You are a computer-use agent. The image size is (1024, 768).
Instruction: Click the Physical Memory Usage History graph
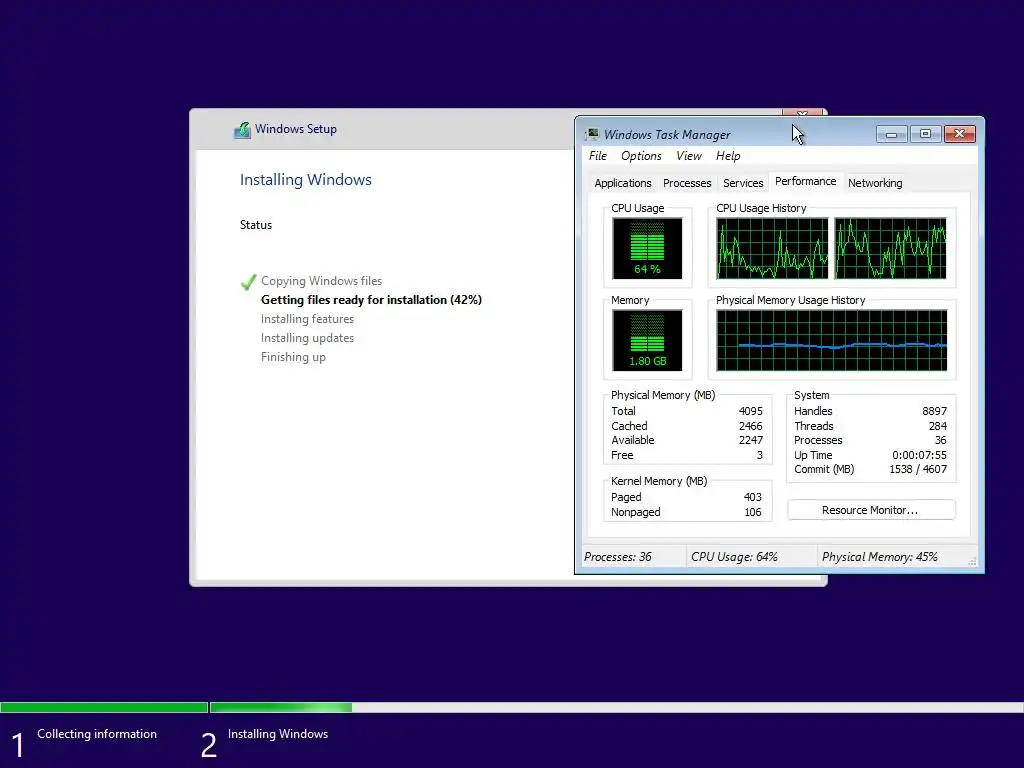tap(831, 340)
